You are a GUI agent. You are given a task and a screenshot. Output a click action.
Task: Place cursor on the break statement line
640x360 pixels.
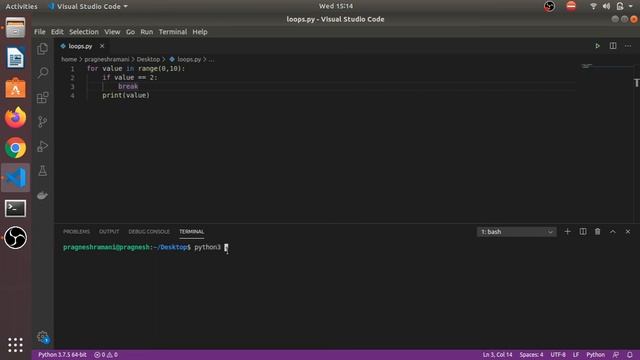click(128, 86)
